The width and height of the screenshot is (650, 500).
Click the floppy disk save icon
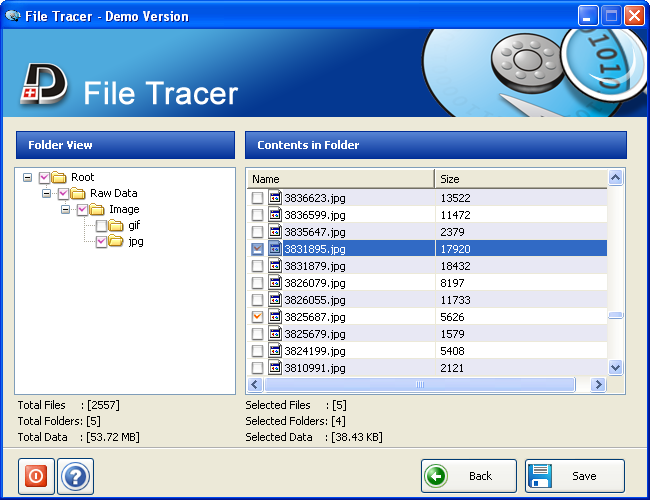point(540,476)
